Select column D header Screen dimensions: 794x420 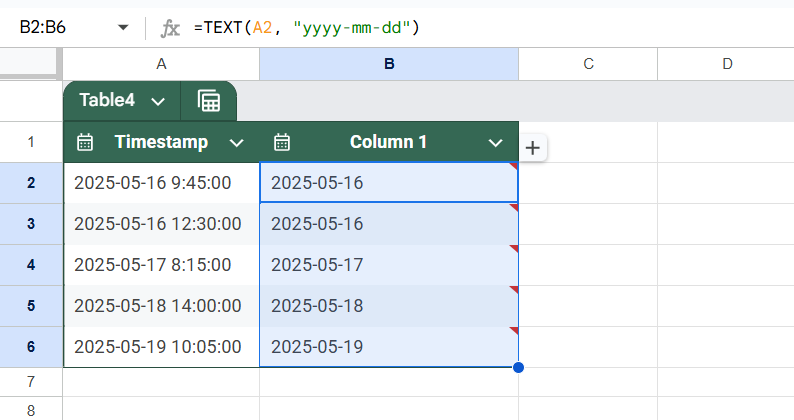point(727,64)
